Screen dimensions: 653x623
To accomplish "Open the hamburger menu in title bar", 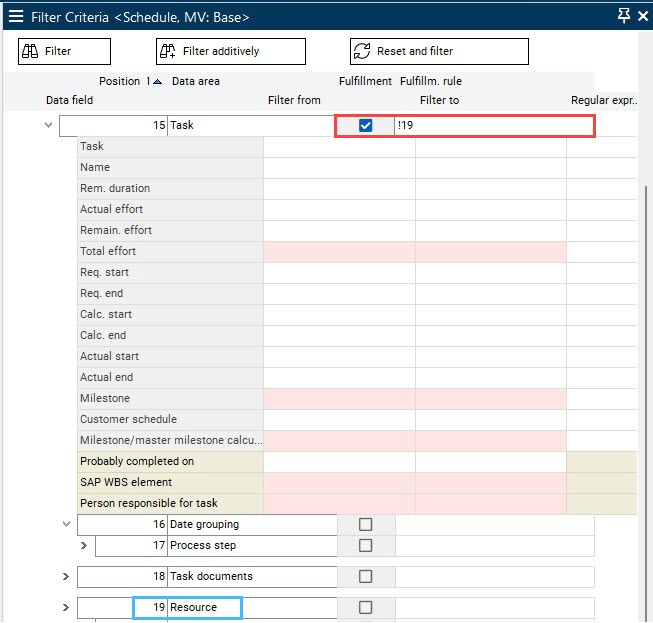I will point(16,16).
